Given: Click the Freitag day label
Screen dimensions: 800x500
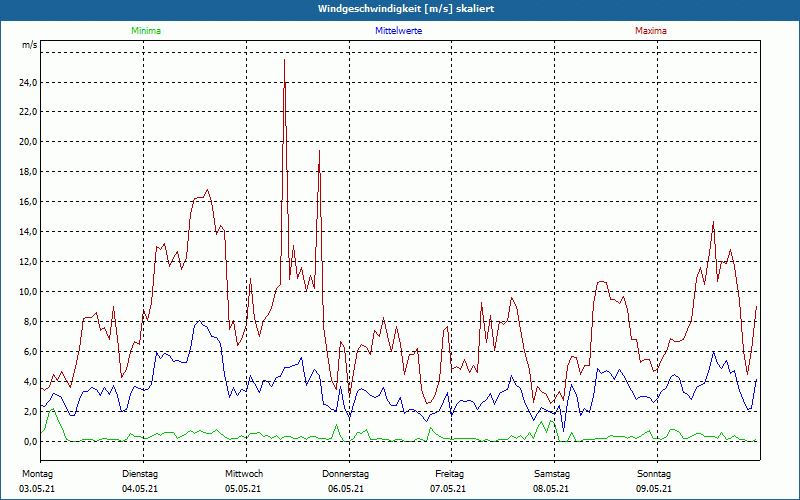Looking at the screenshot, I should [449, 474].
